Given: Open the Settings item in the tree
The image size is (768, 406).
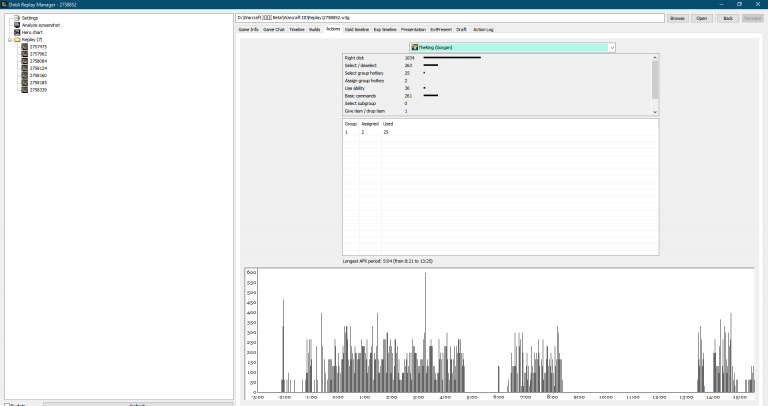Looking at the screenshot, I should (x=30, y=18).
